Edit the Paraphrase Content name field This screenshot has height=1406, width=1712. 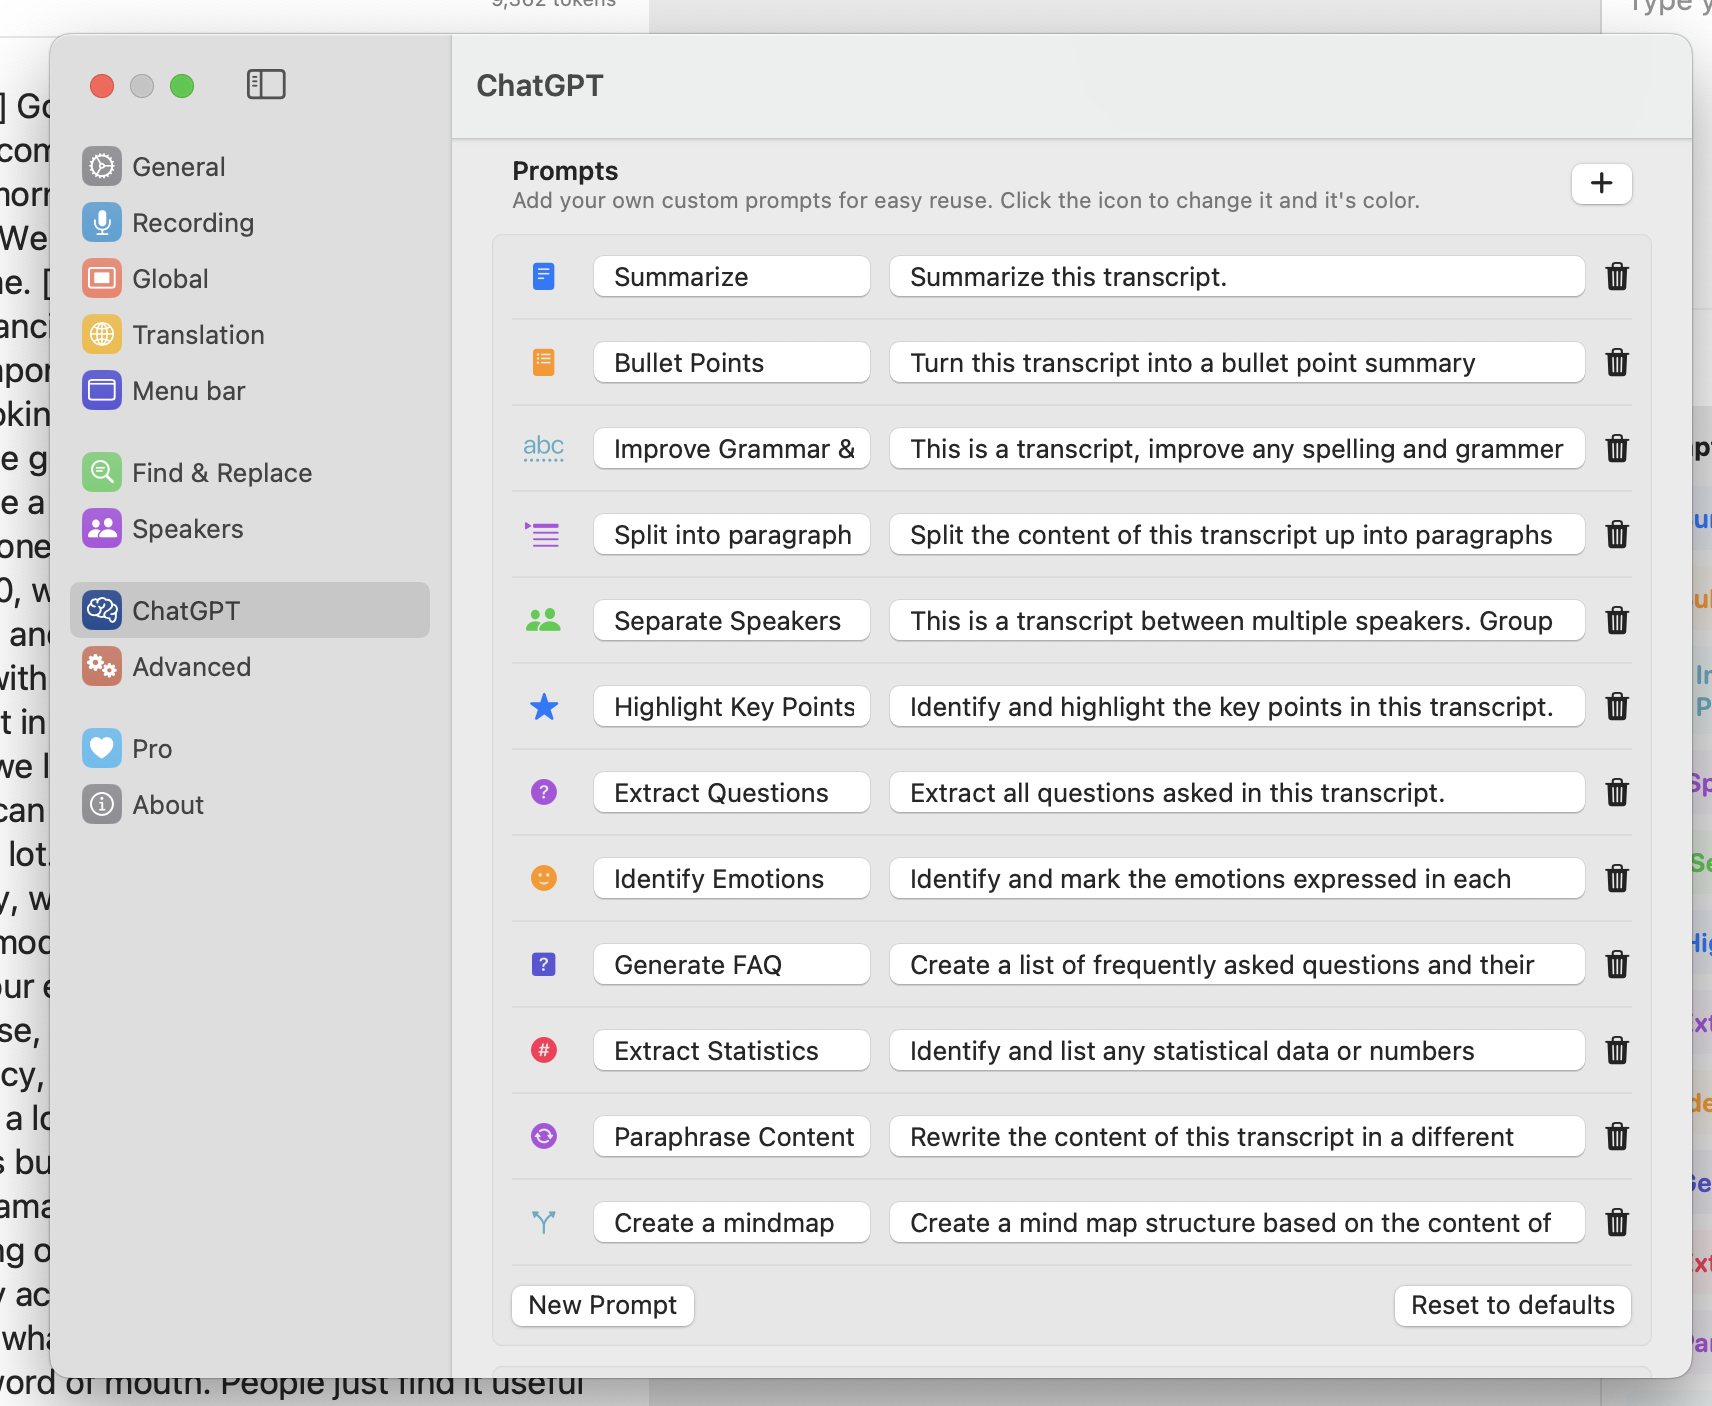point(732,1136)
